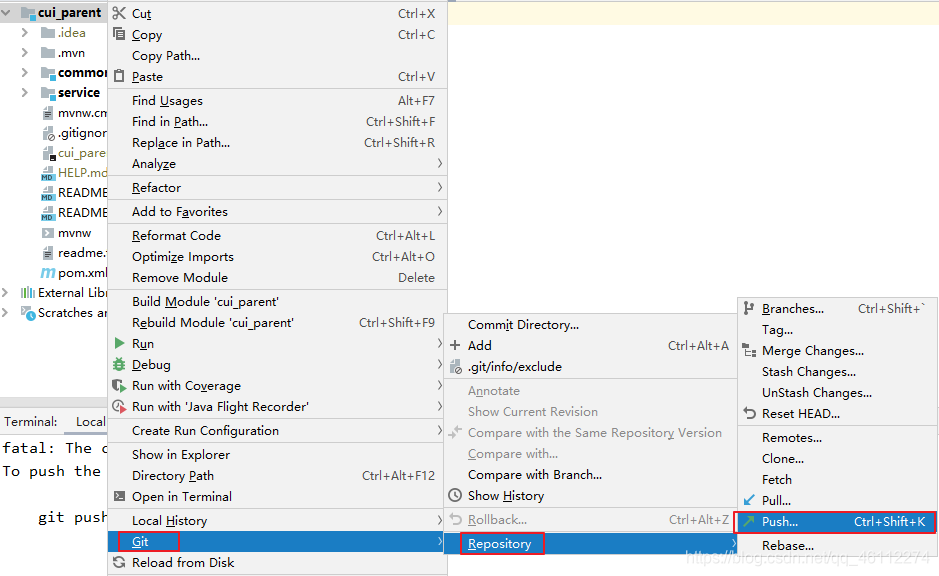
Task: Click the Paste clipboard icon
Action: coord(119,76)
